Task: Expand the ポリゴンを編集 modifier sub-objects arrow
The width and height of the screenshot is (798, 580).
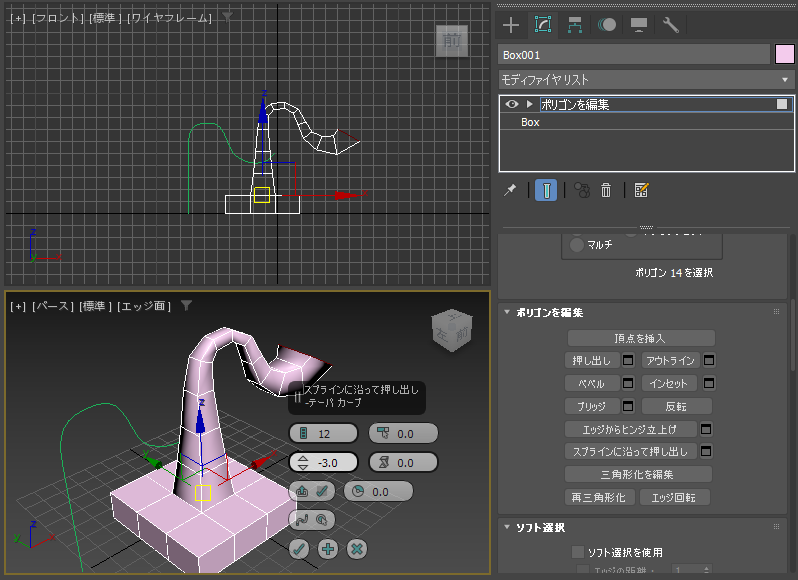Action: 529,104
